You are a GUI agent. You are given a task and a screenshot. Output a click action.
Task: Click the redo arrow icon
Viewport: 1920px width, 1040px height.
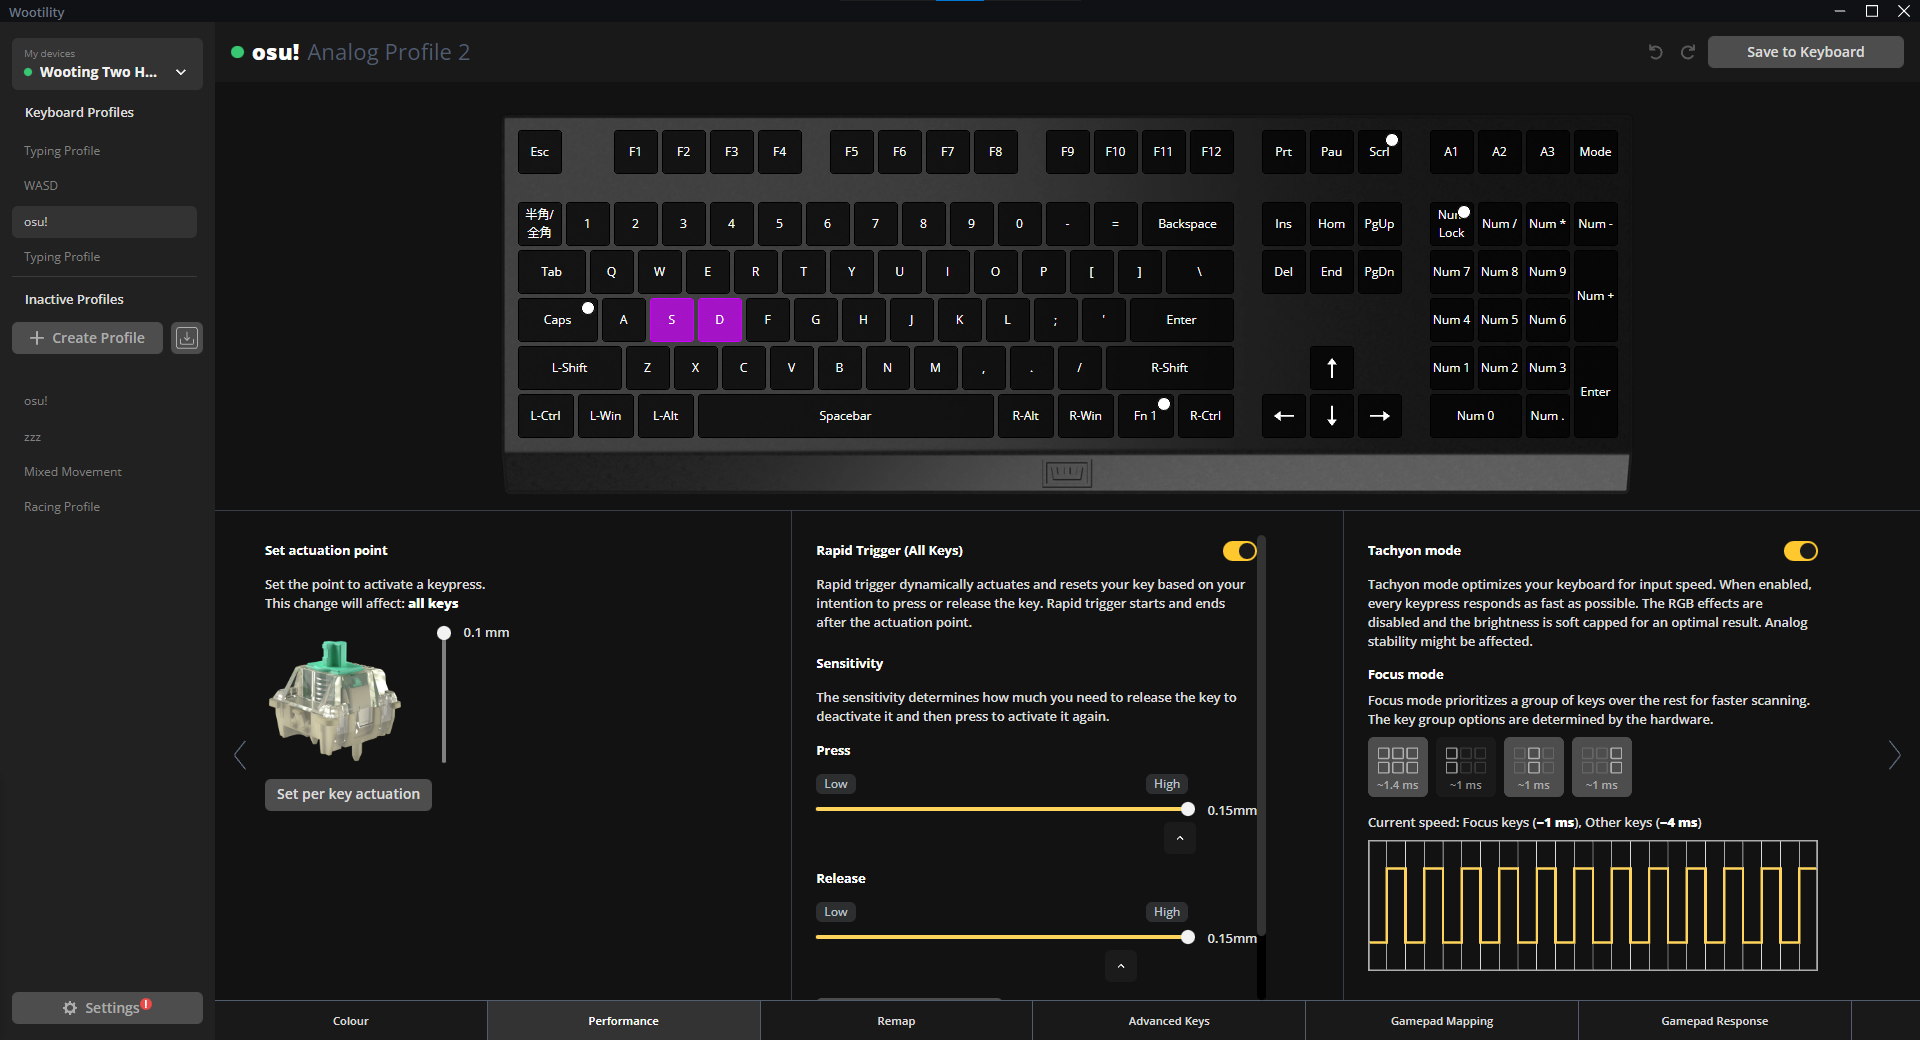(x=1688, y=52)
